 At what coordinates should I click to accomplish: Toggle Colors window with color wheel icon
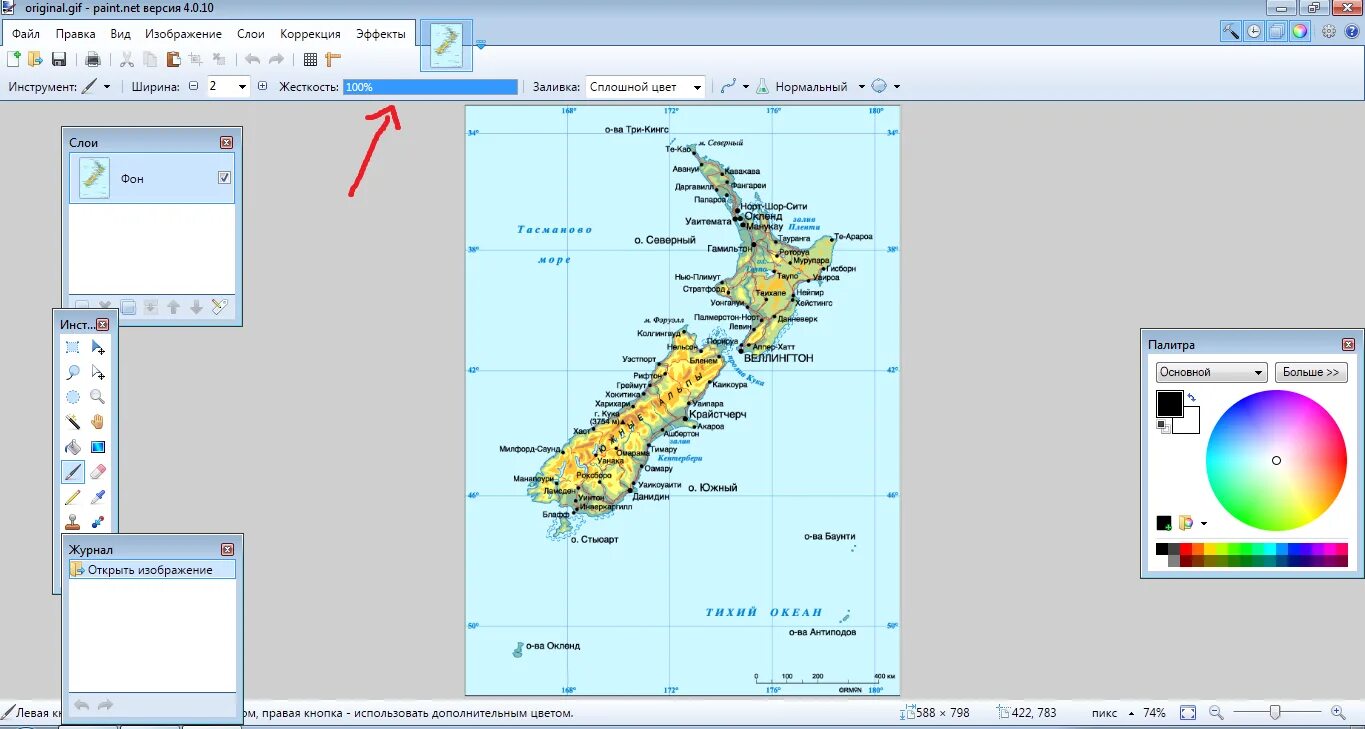(x=1300, y=31)
